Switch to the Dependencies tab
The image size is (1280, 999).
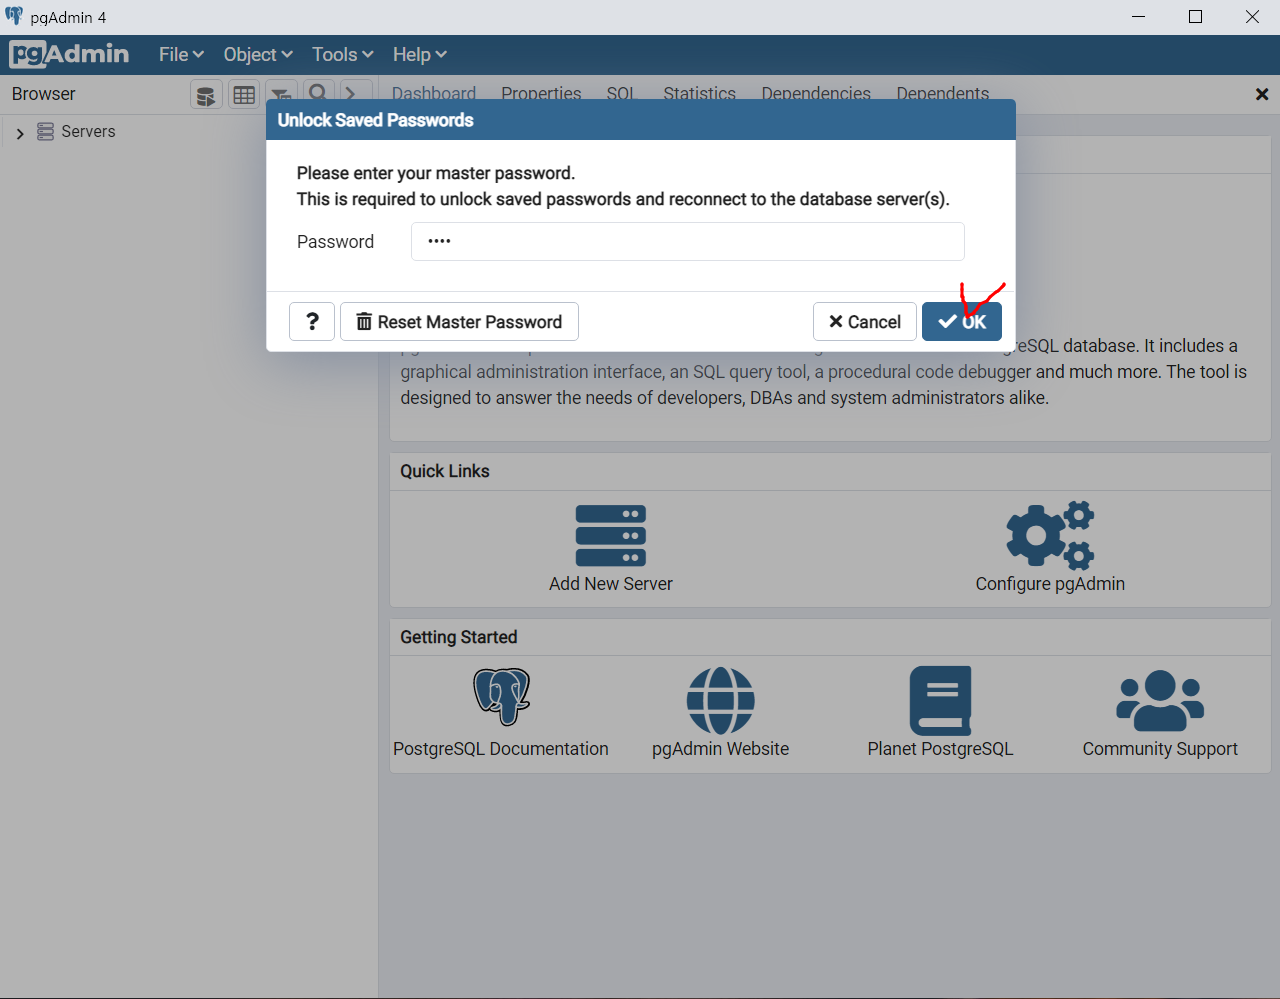[x=816, y=94]
